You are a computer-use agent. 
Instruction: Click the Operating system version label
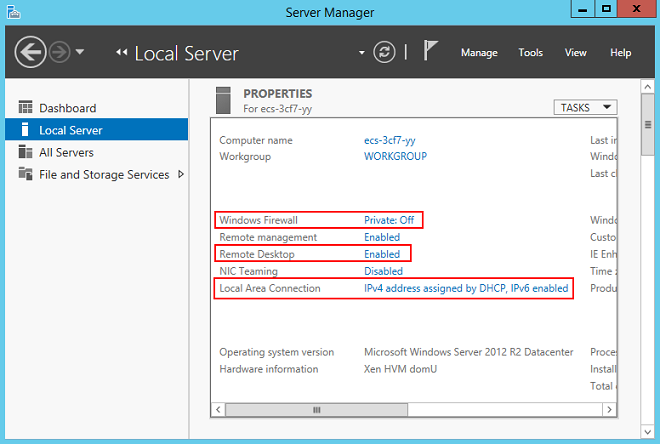coord(277,352)
